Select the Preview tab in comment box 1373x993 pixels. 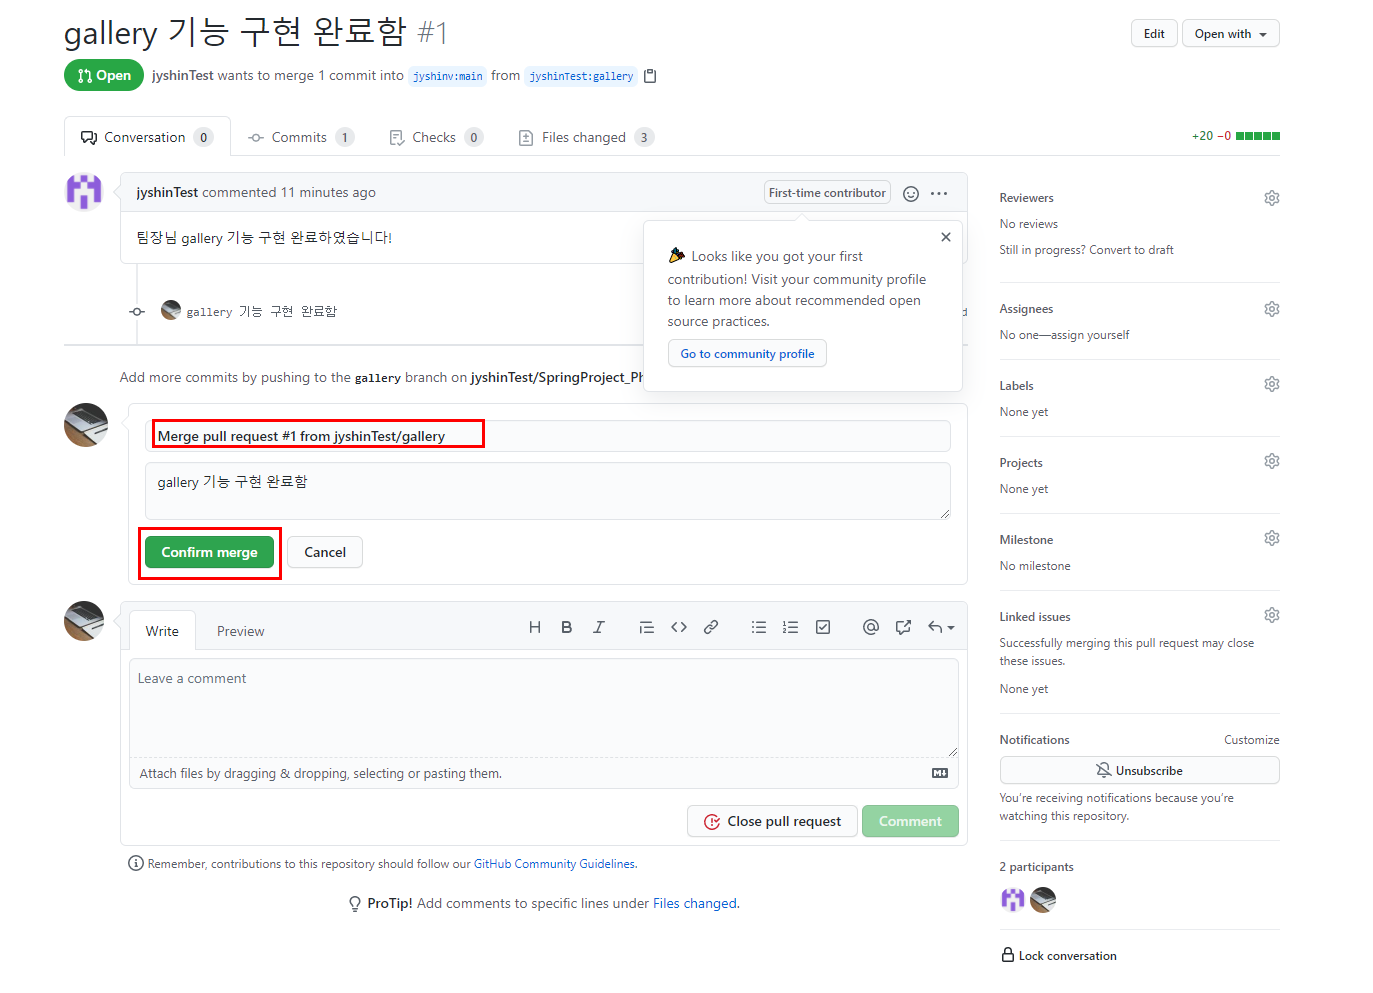(241, 631)
